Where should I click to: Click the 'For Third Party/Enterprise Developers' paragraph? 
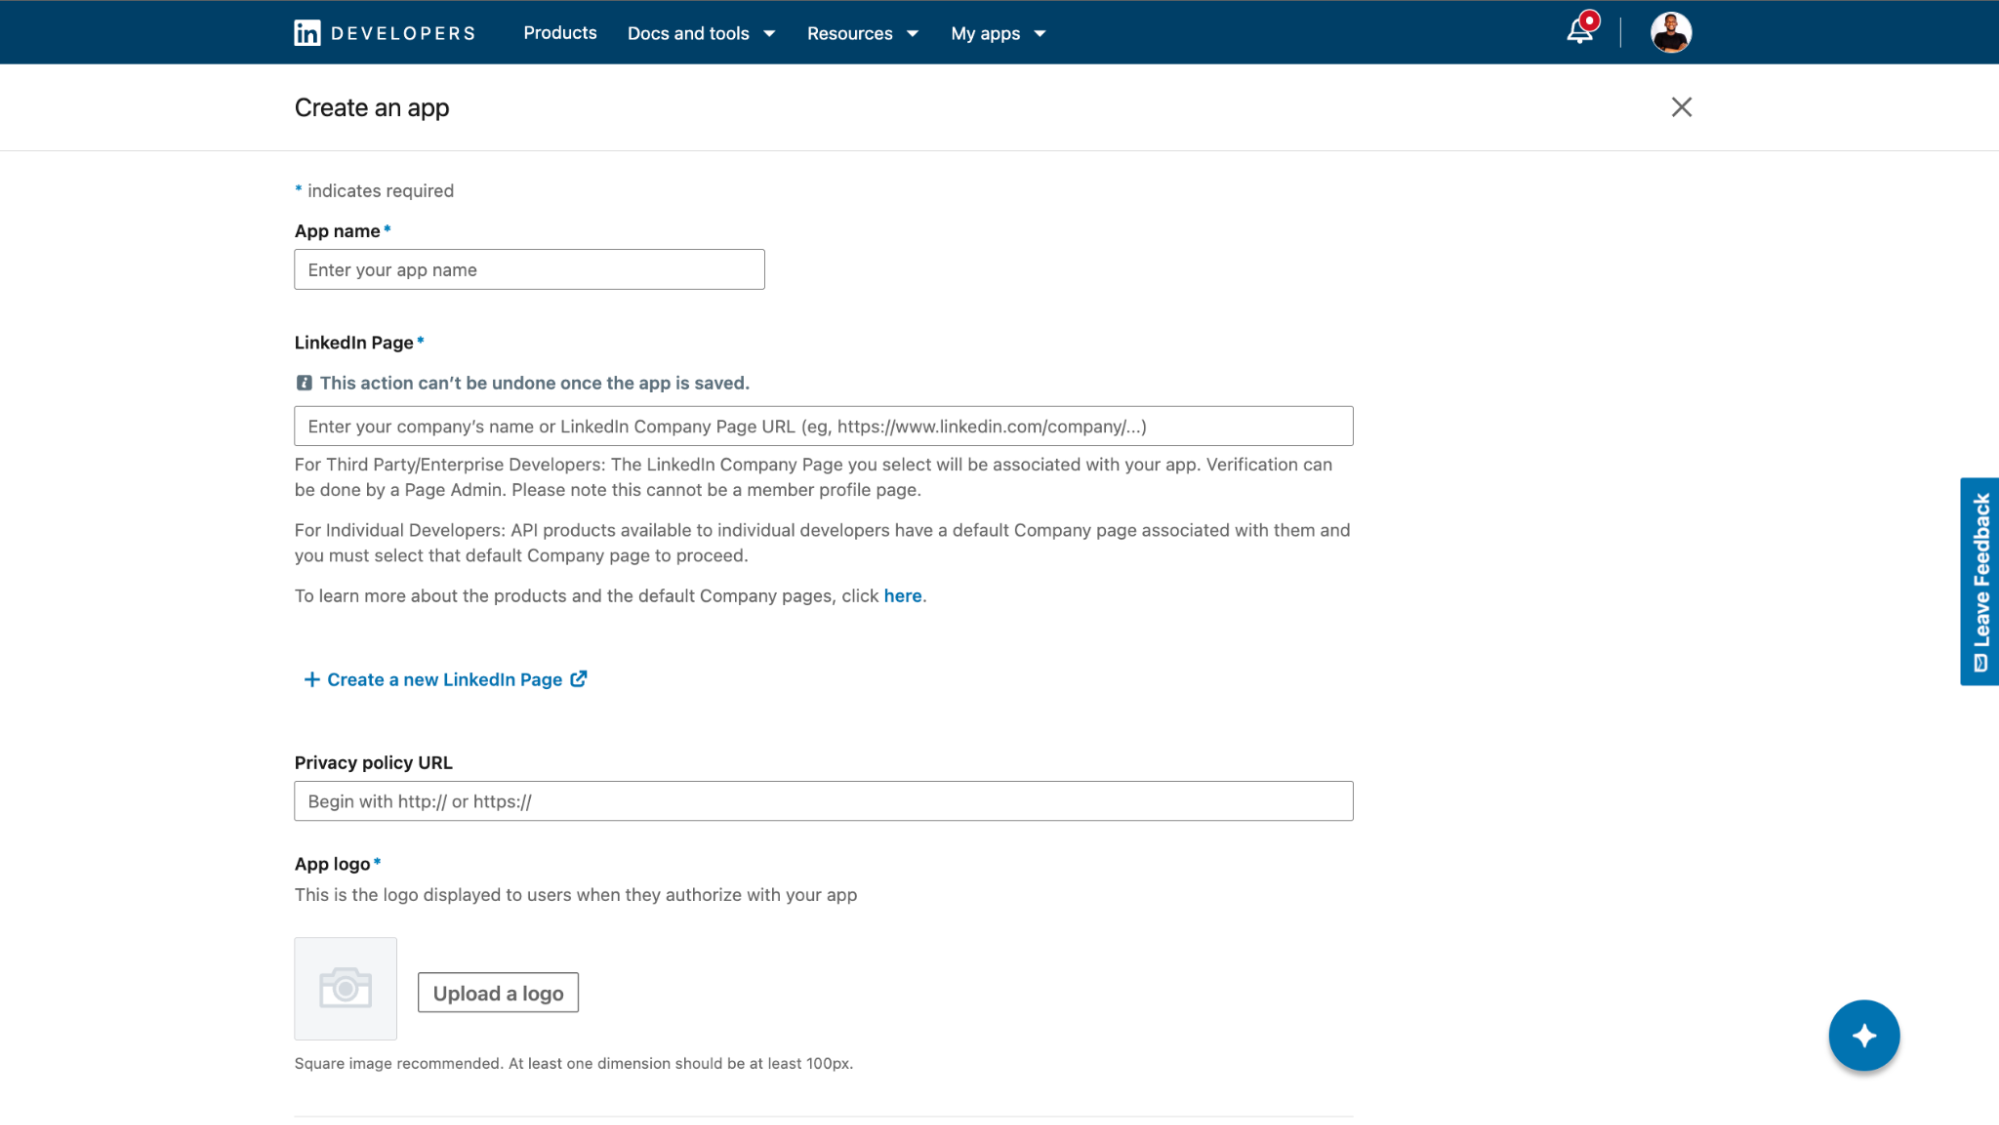click(813, 477)
